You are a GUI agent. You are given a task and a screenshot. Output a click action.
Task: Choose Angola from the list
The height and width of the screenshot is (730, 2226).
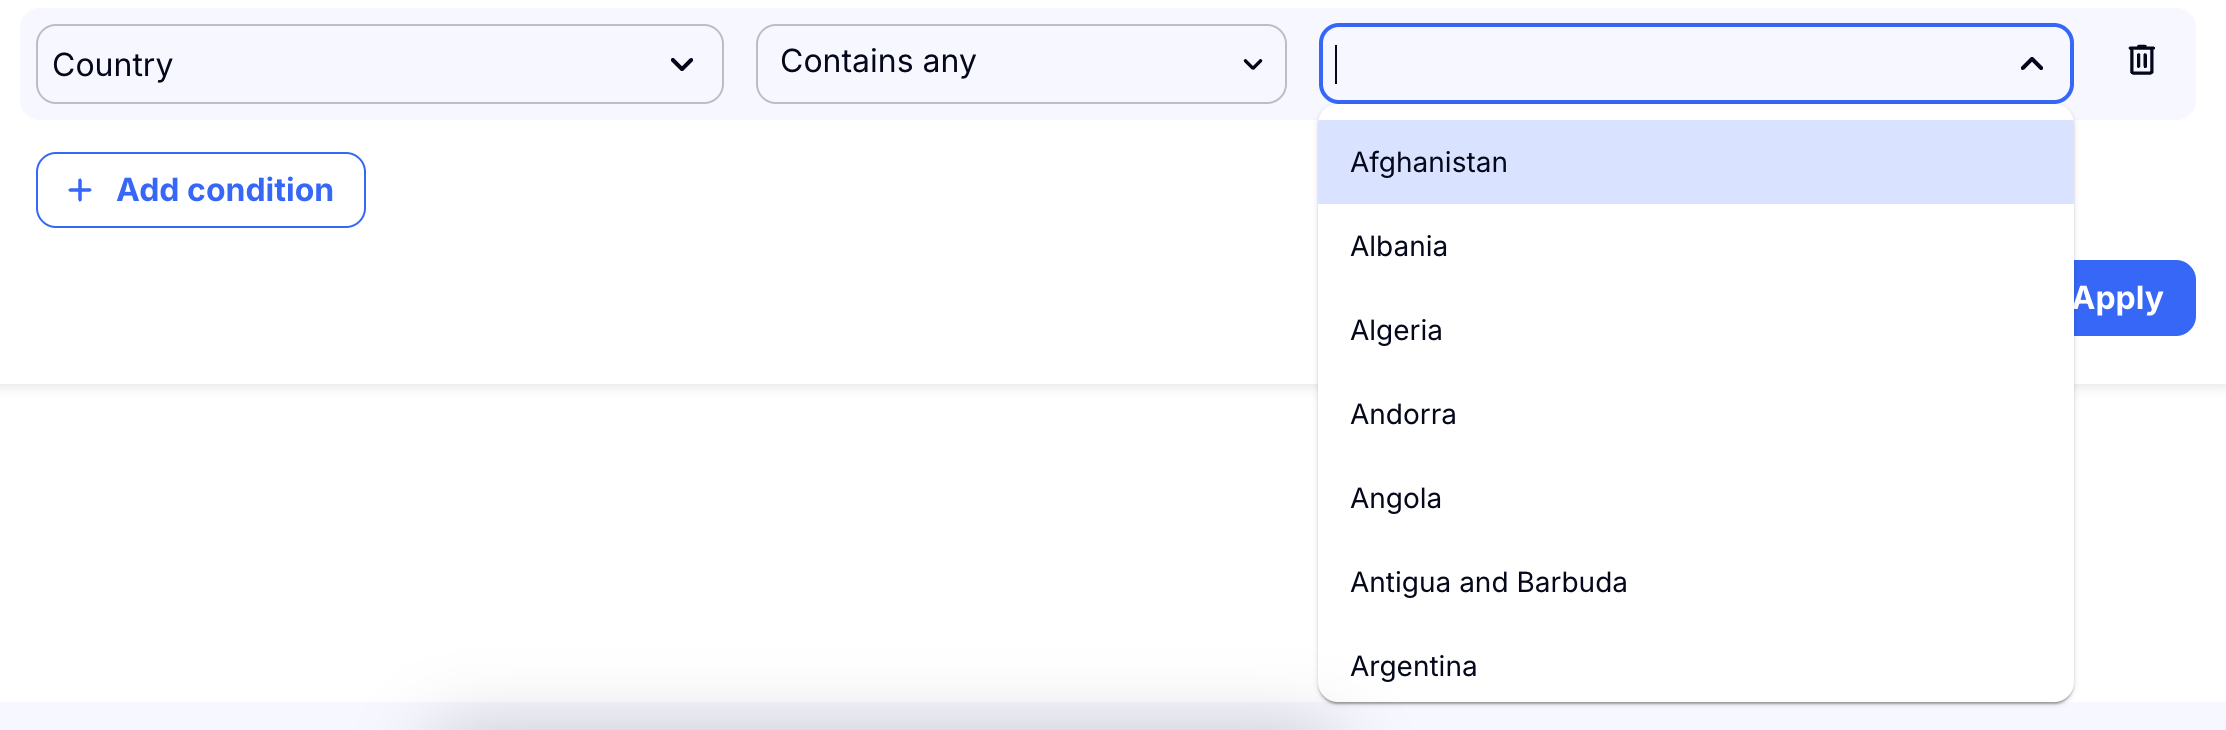(1396, 499)
